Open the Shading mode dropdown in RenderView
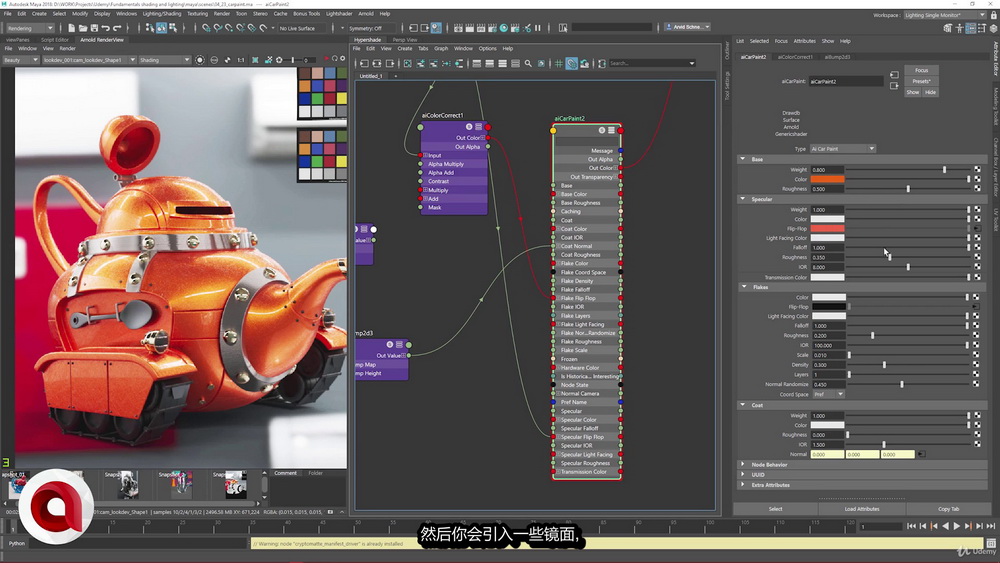This screenshot has width=1000, height=563. coord(165,60)
